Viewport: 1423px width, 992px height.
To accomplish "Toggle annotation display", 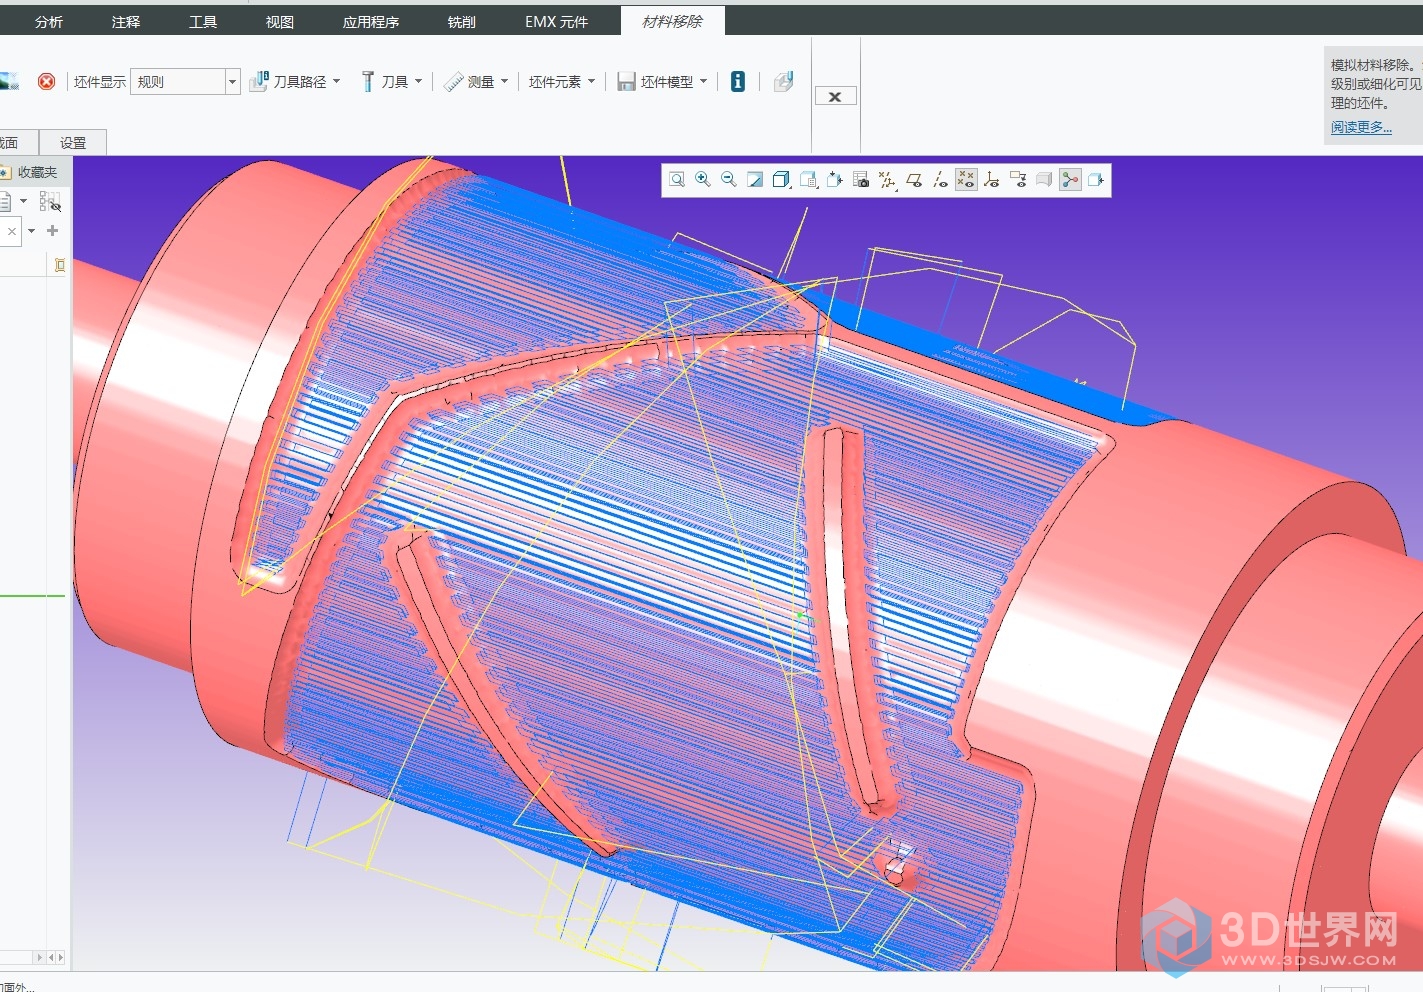I will [x=1018, y=180].
